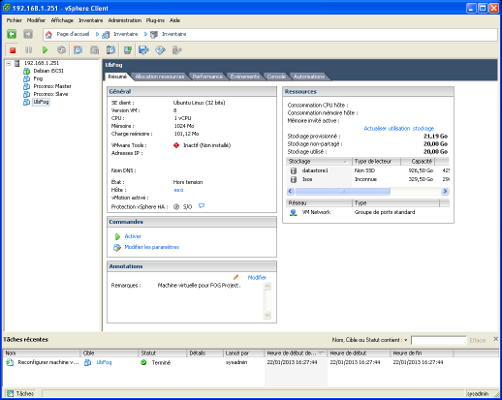
Task: Switch to the Événements tab
Action: point(245,77)
